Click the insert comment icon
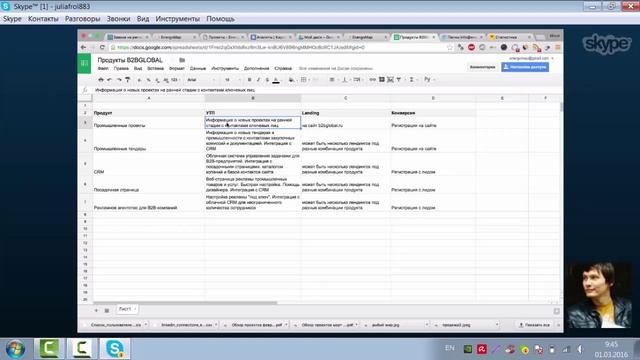 pos(382,80)
